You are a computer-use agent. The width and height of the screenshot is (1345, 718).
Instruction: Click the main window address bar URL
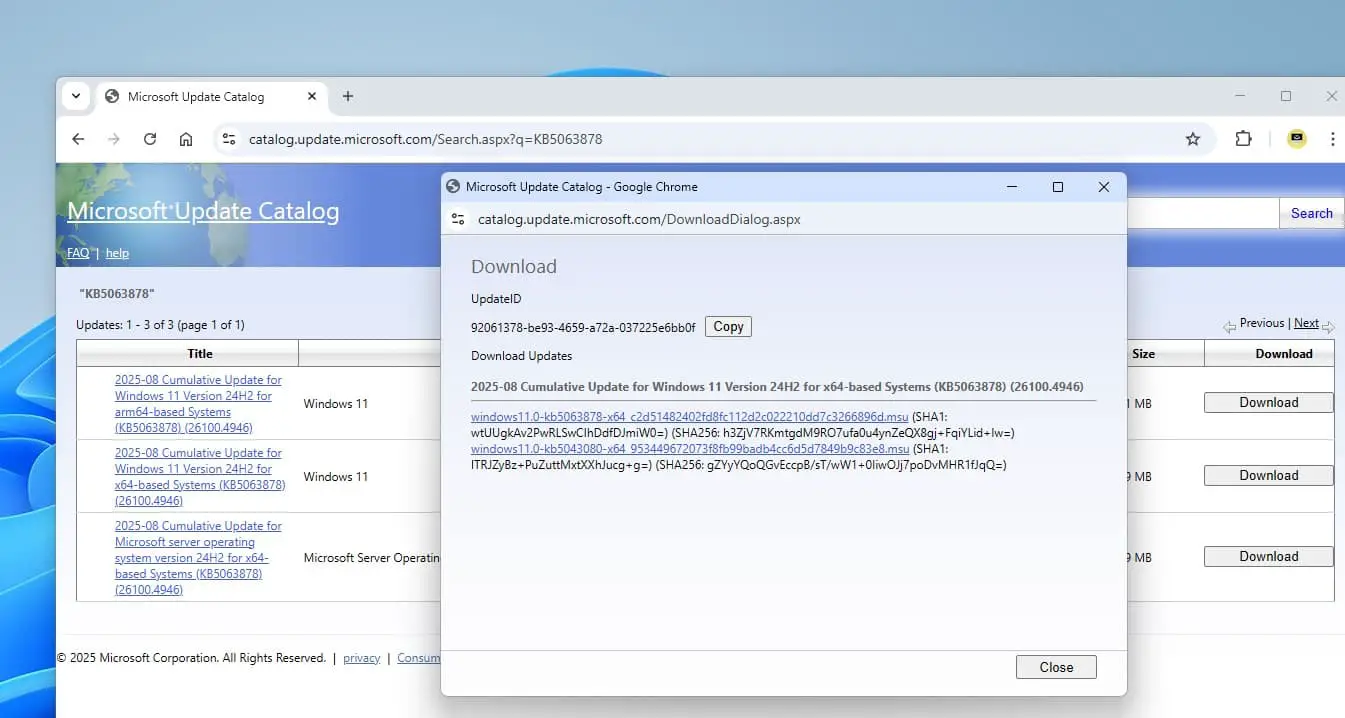pyautogui.click(x=425, y=139)
